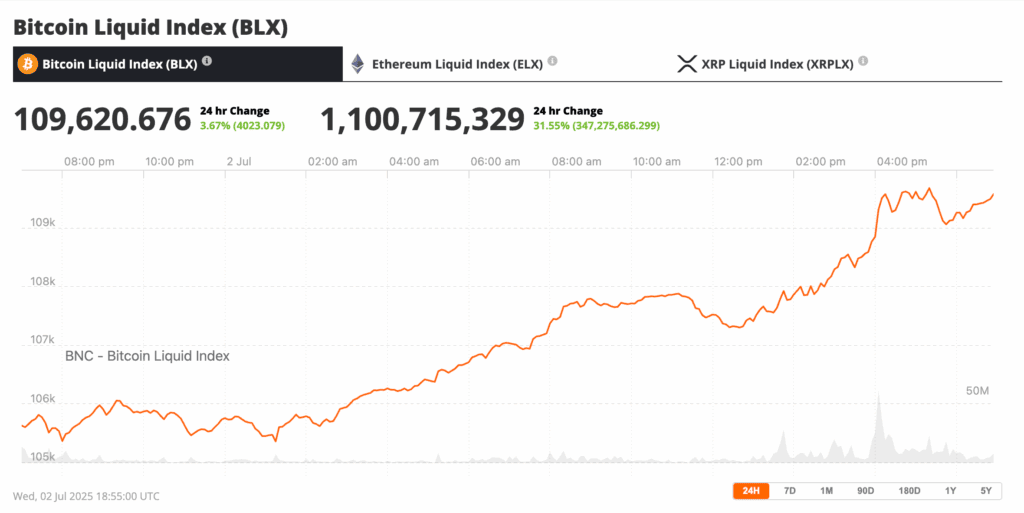This screenshot has width=1024, height=513.
Task: Open info icon beside XRP Liquid Index tab
Action: tap(863, 61)
